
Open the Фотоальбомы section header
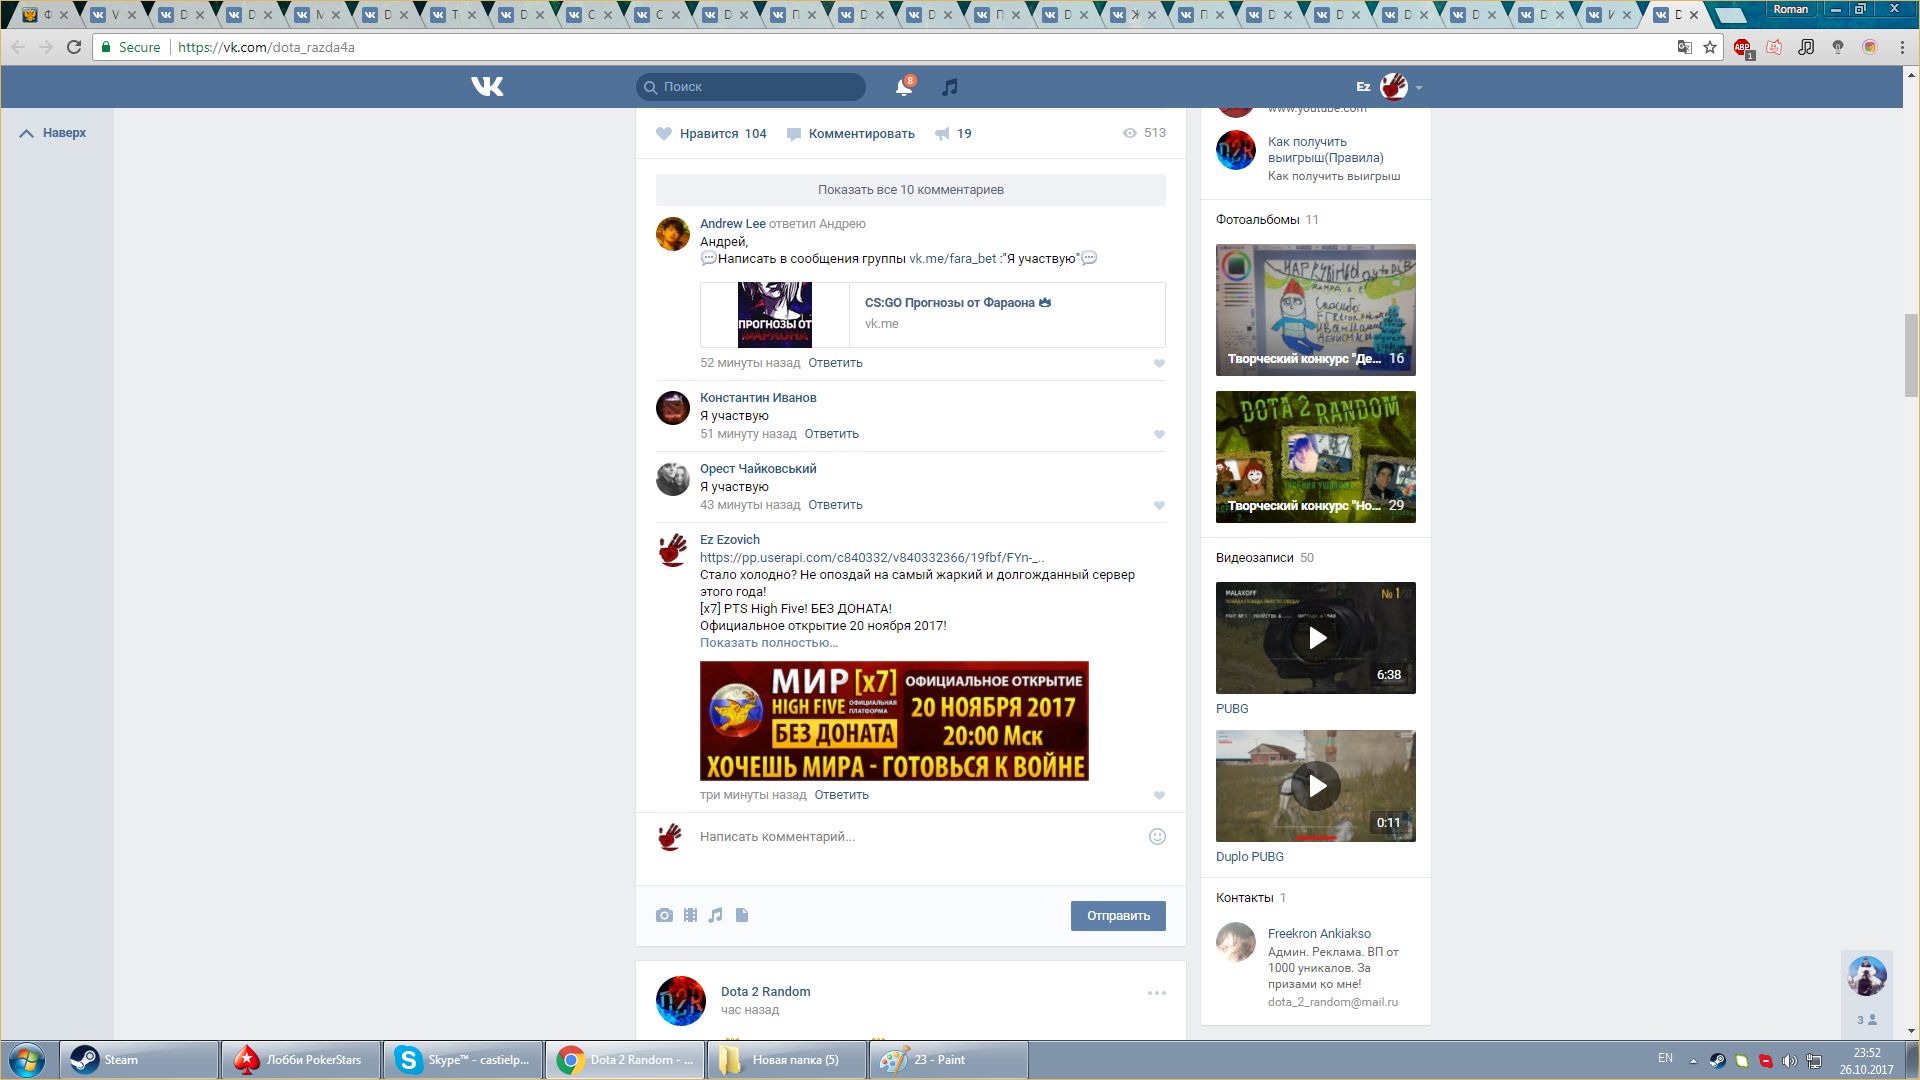pyautogui.click(x=1257, y=220)
